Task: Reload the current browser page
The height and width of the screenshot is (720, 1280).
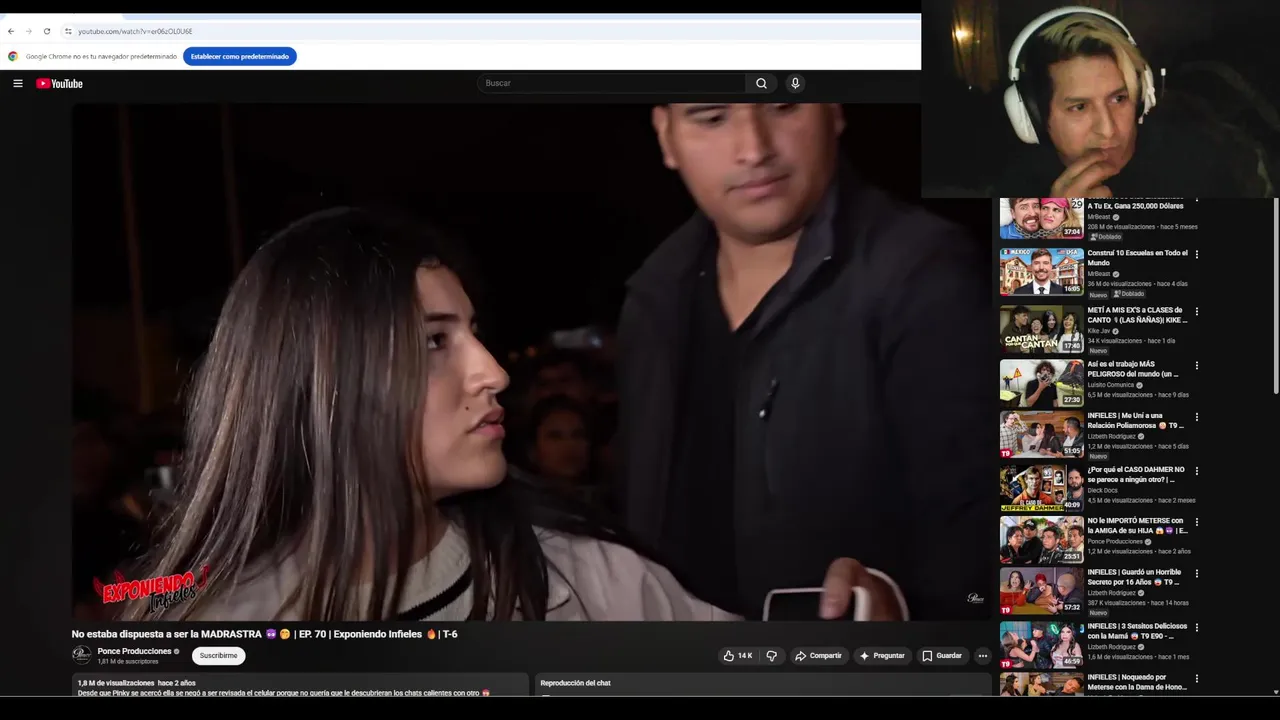Action: point(46,31)
